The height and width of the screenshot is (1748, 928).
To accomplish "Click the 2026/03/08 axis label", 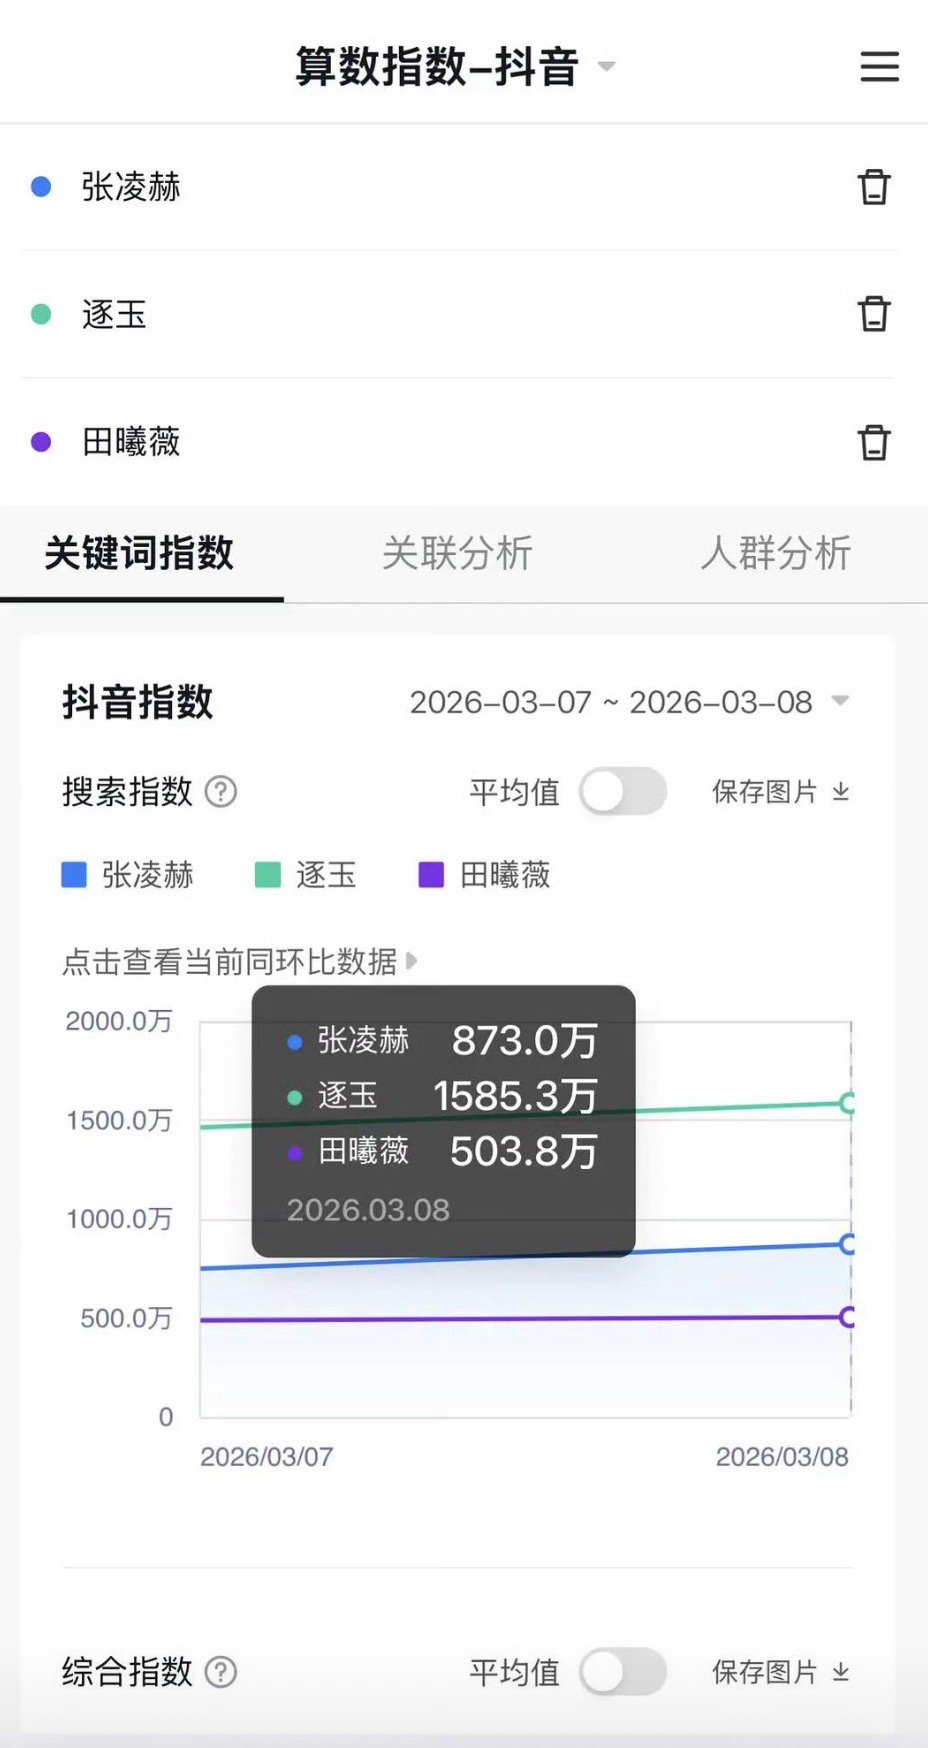I will click(x=782, y=1457).
